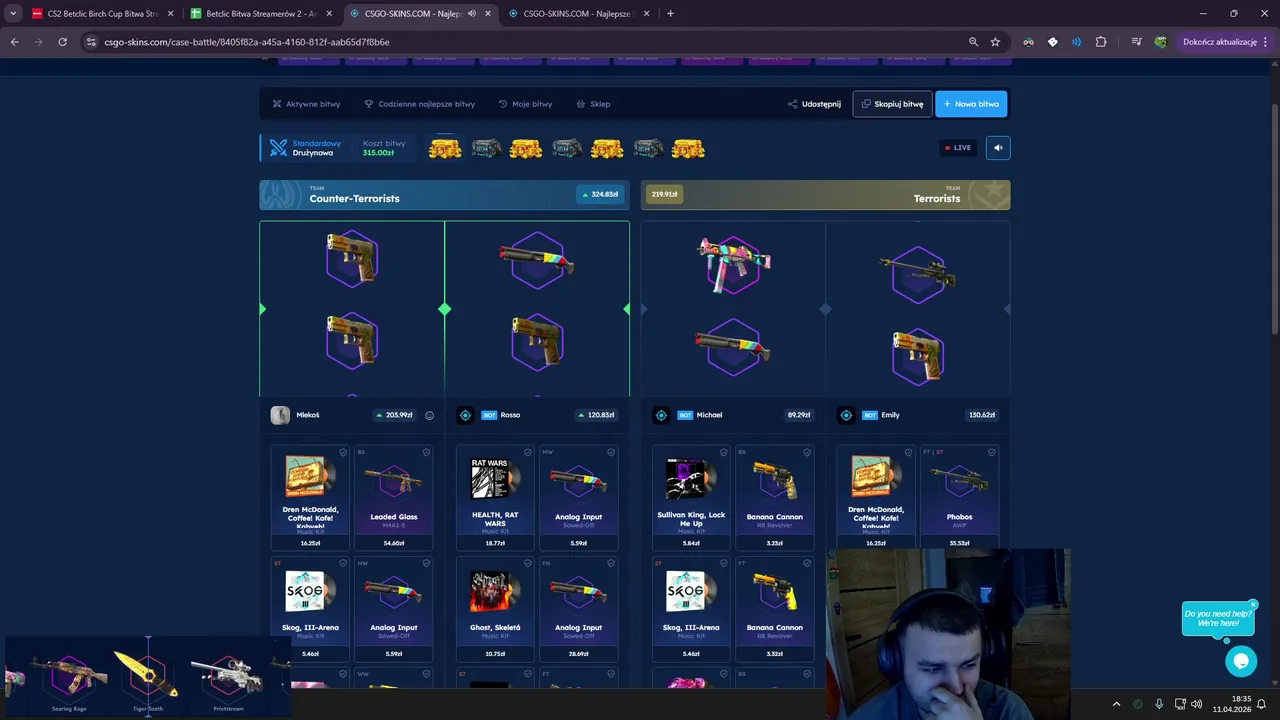
Task: Close the active CSGO-SKINS.COM tab
Action: click(x=488, y=14)
